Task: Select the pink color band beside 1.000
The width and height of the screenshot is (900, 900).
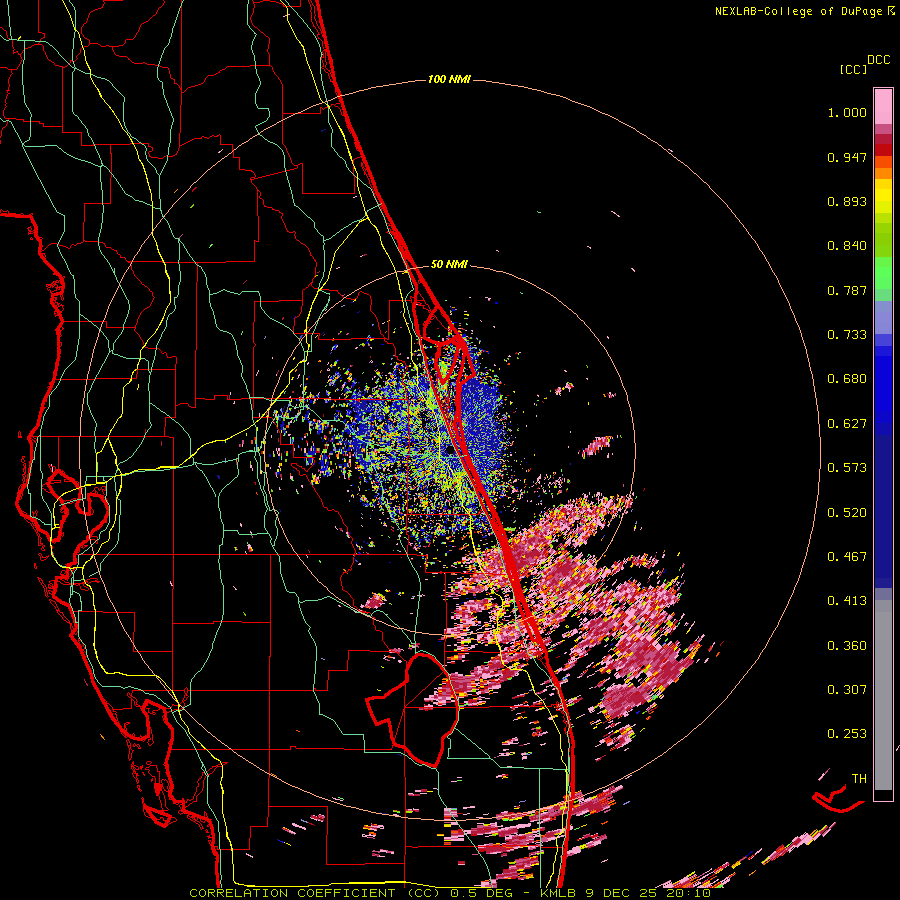Action: coord(883,107)
